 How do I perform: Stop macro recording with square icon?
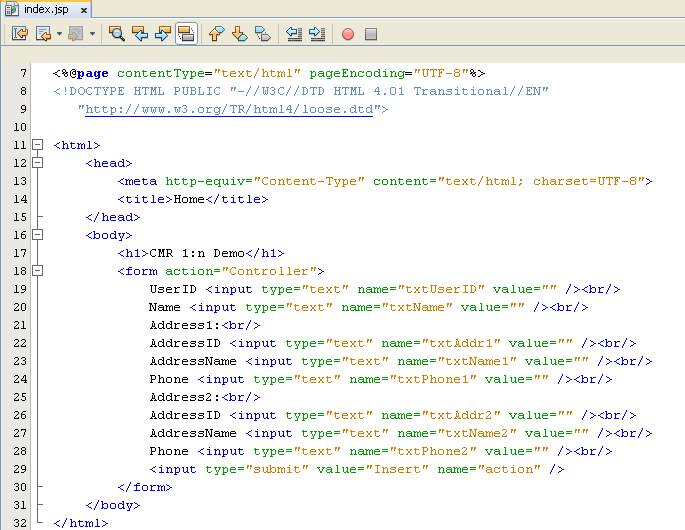(370, 34)
